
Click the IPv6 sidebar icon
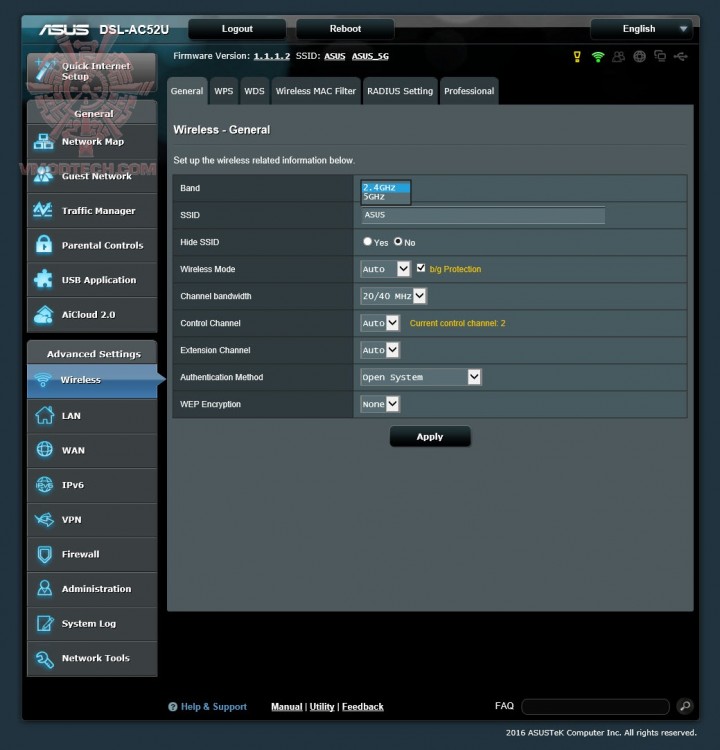[44, 485]
